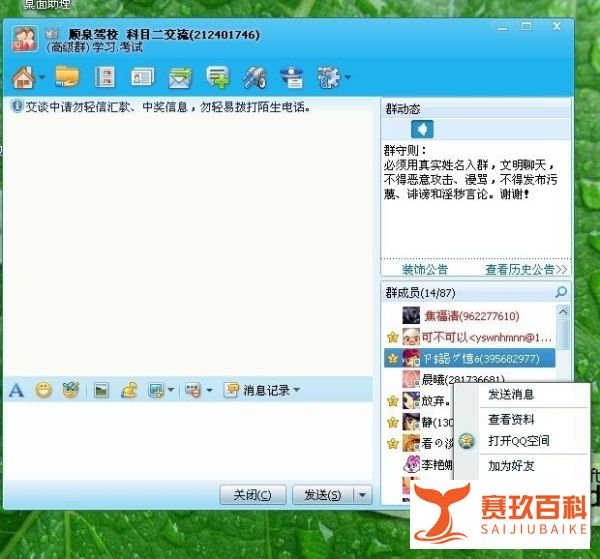Click the 发送(S) button
The image size is (600, 559).
(323, 495)
